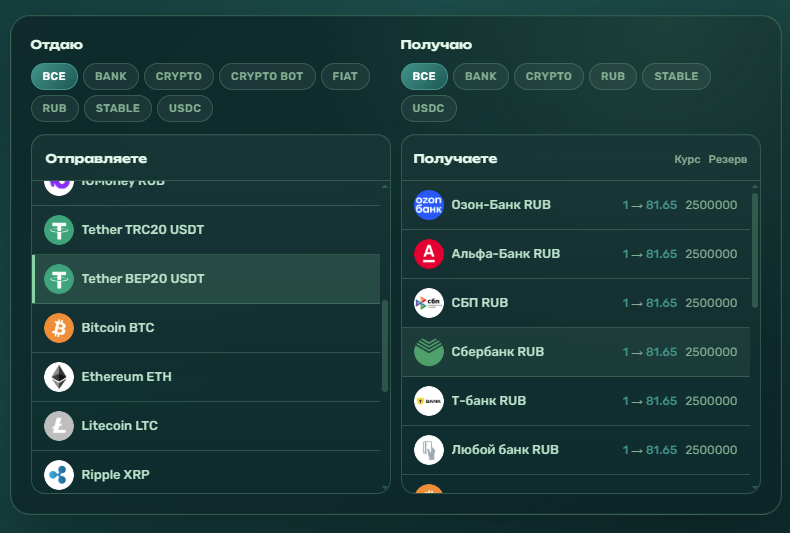Click the Получаете list scrollbar thumb
This screenshot has height=533, width=790.
click(755, 250)
